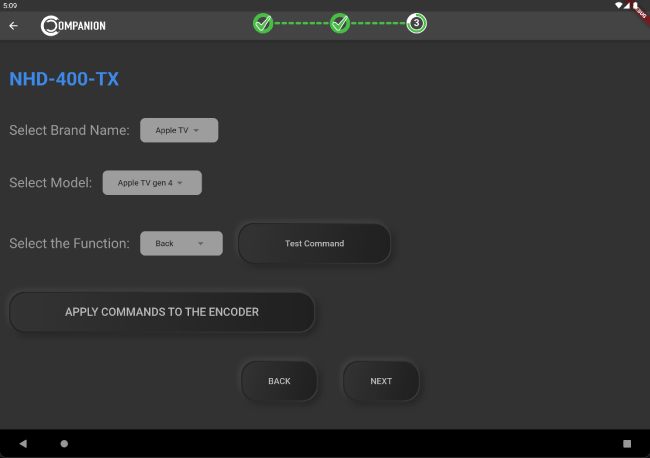Select the first completed step checkmark

click(x=263, y=23)
